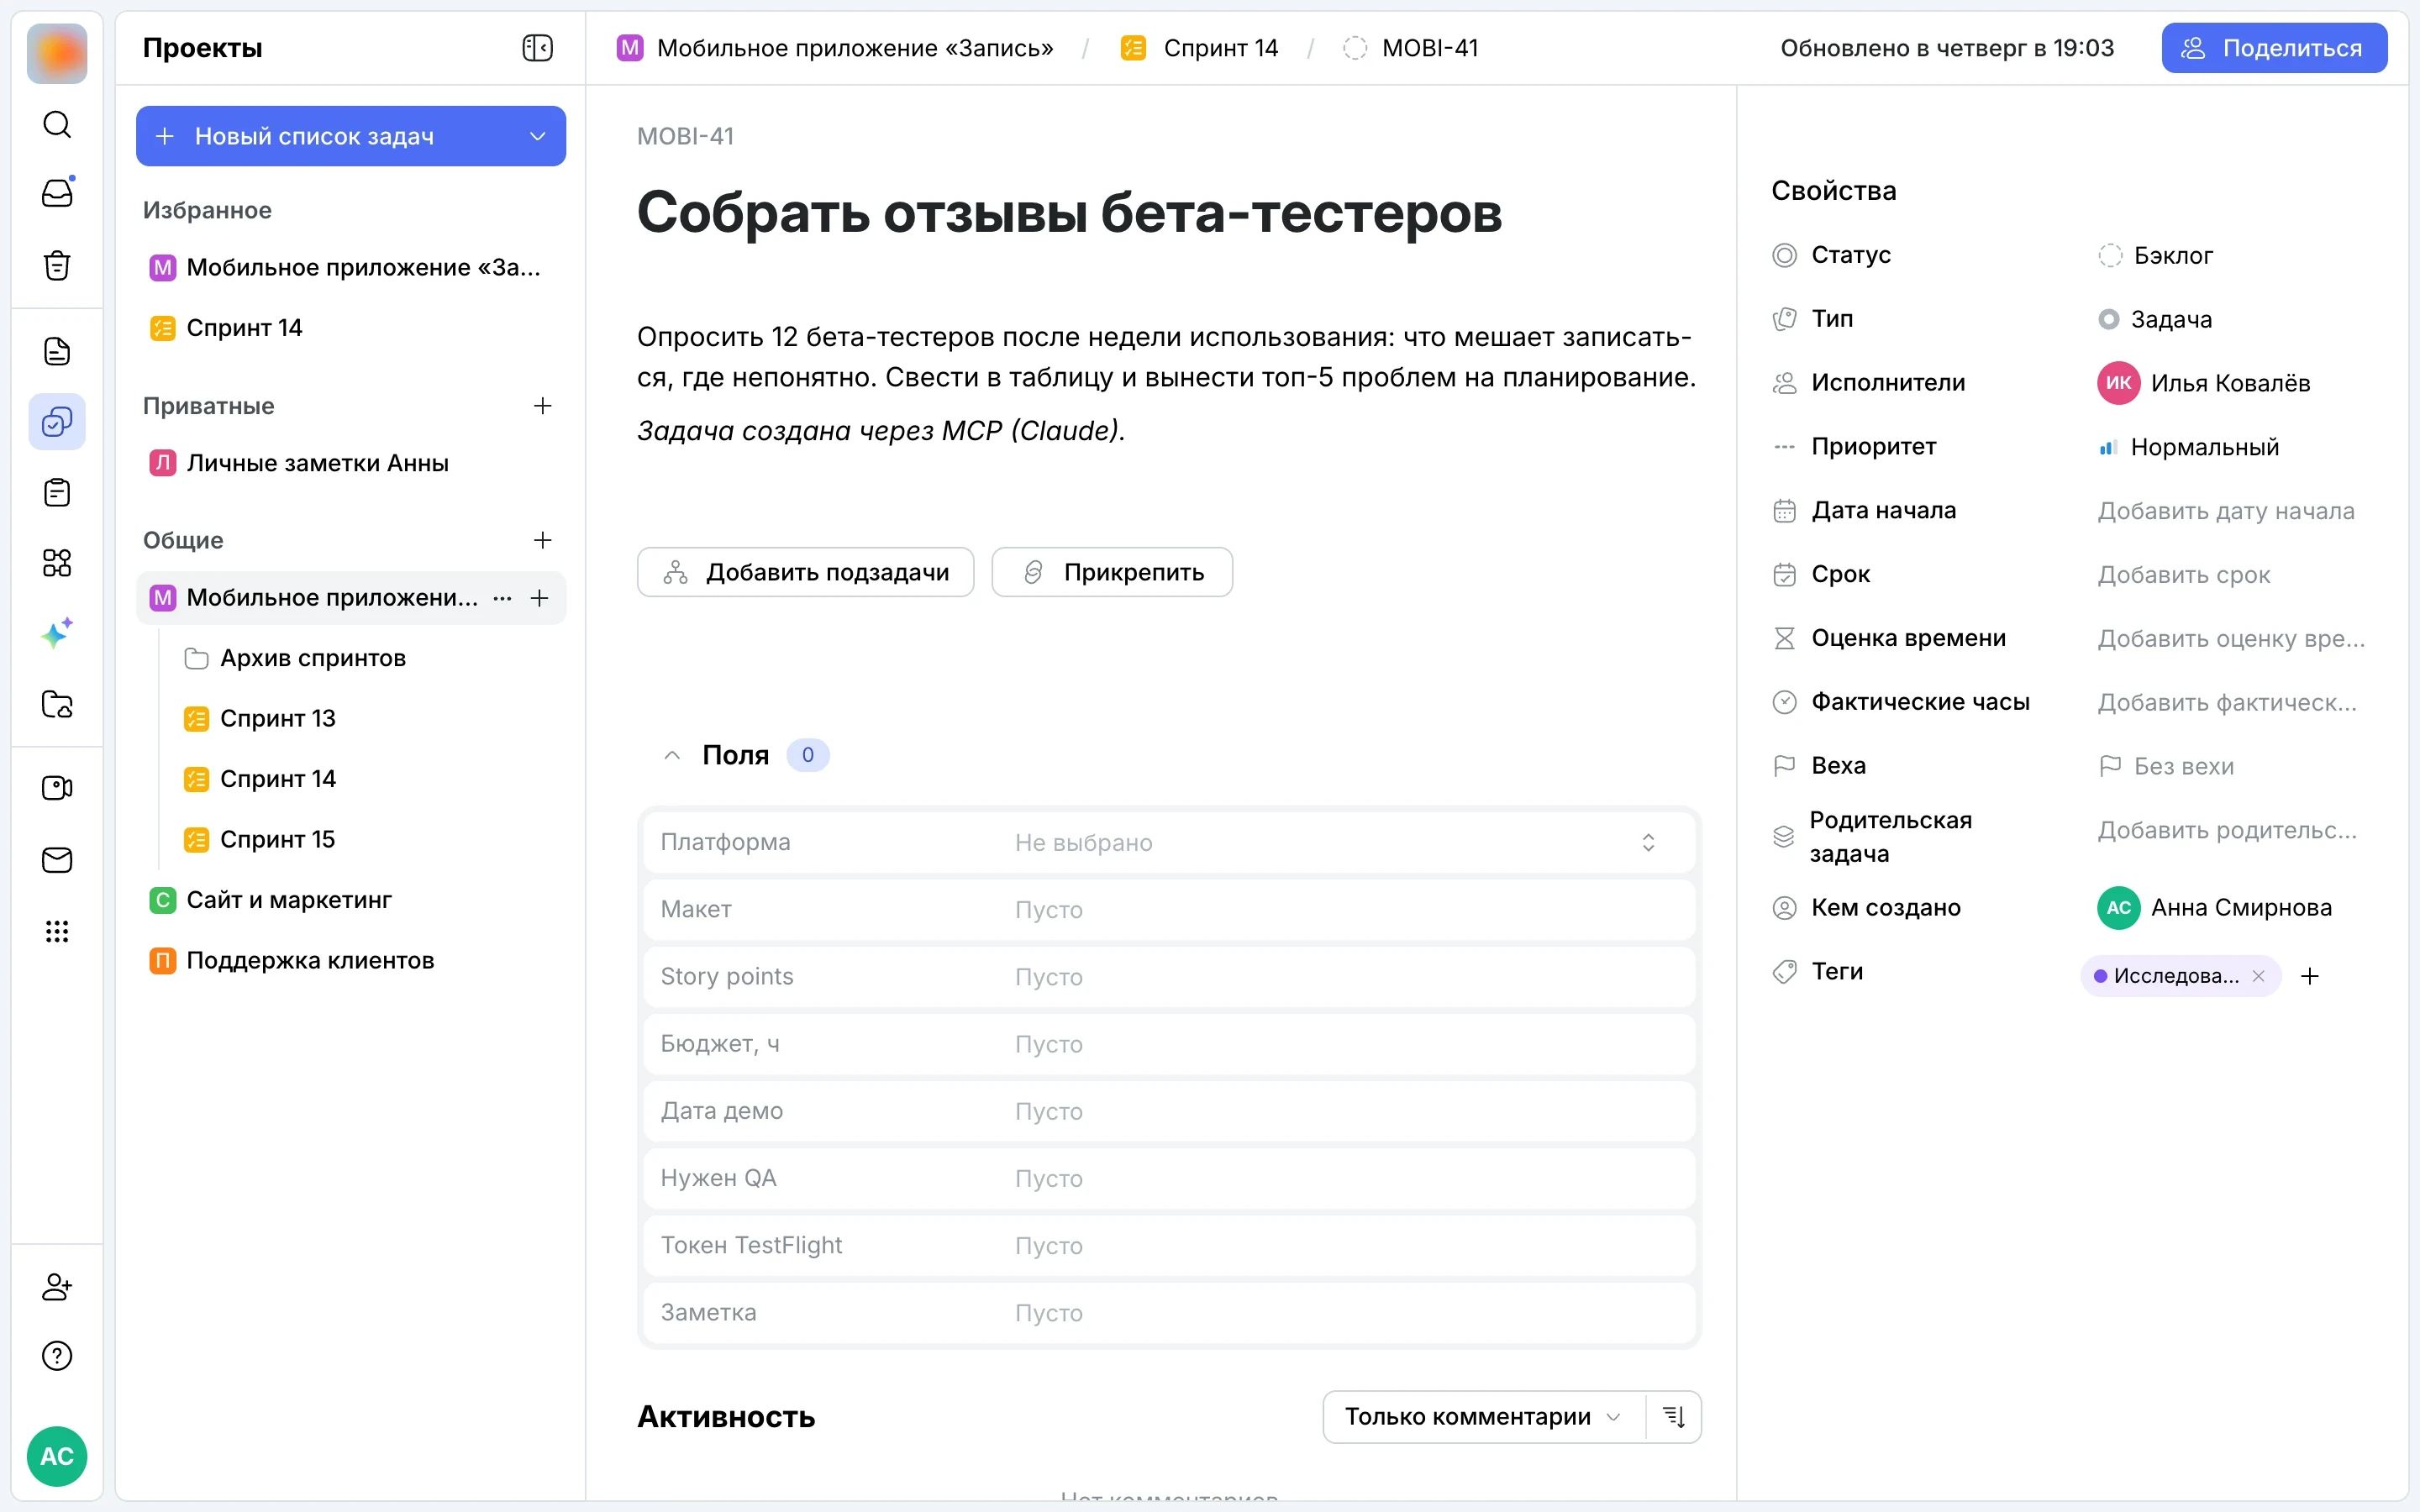Image resolution: width=2420 pixels, height=1512 pixels.
Task: Open Архив спринтов folder
Action: pos(295,658)
